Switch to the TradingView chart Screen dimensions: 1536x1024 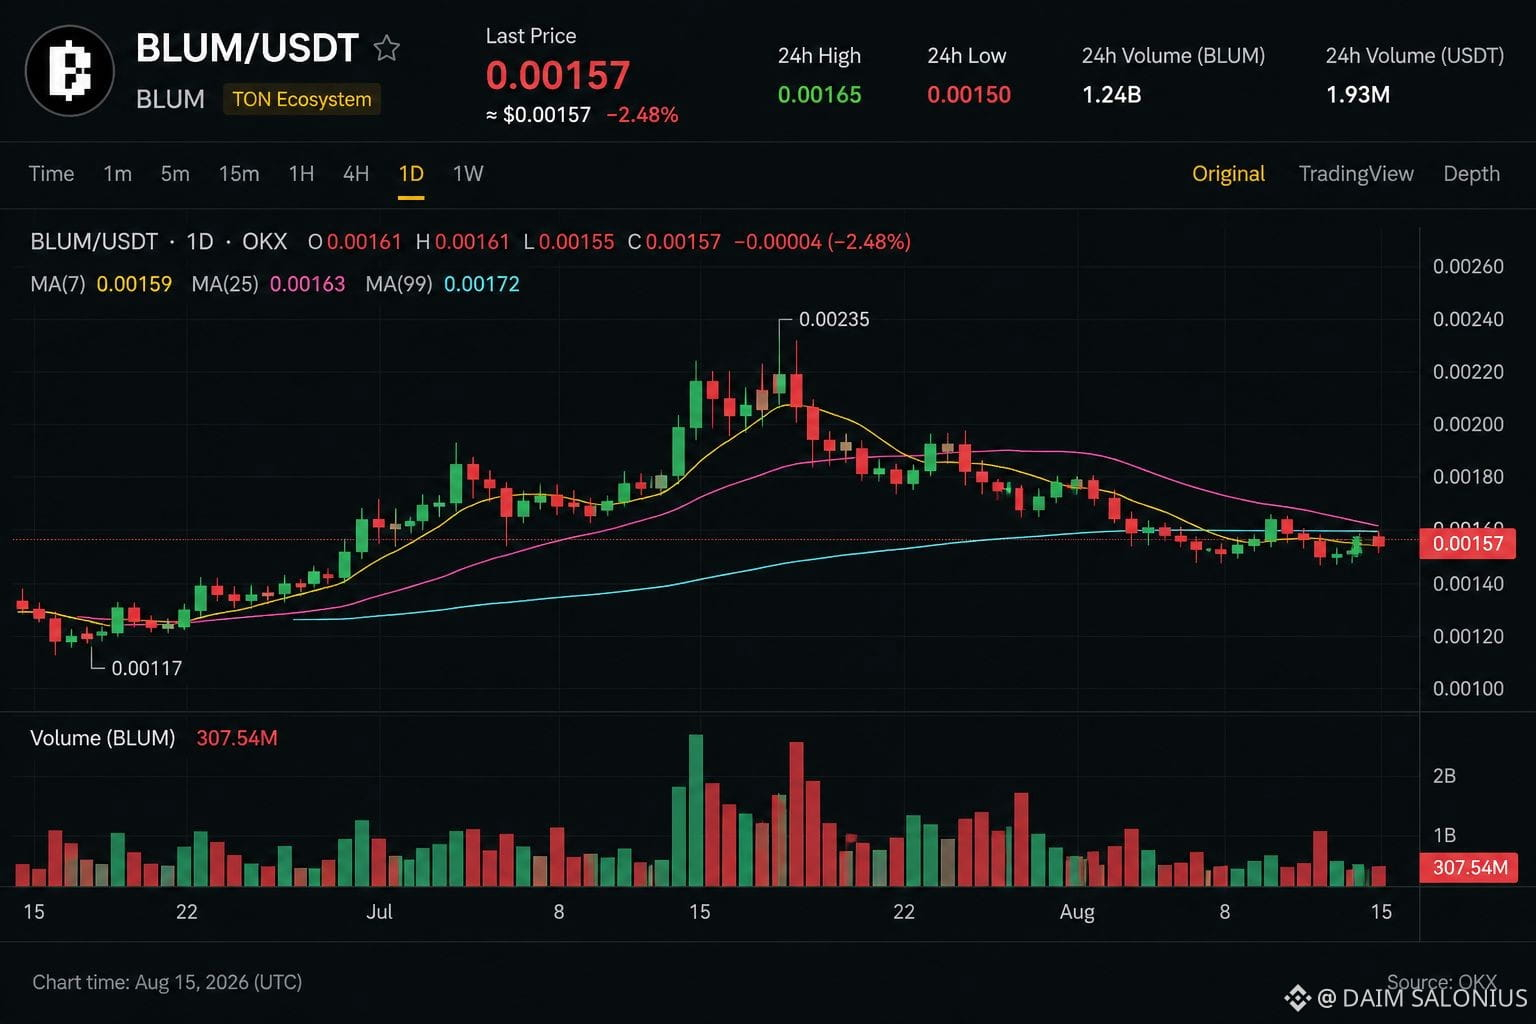tap(1356, 174)
